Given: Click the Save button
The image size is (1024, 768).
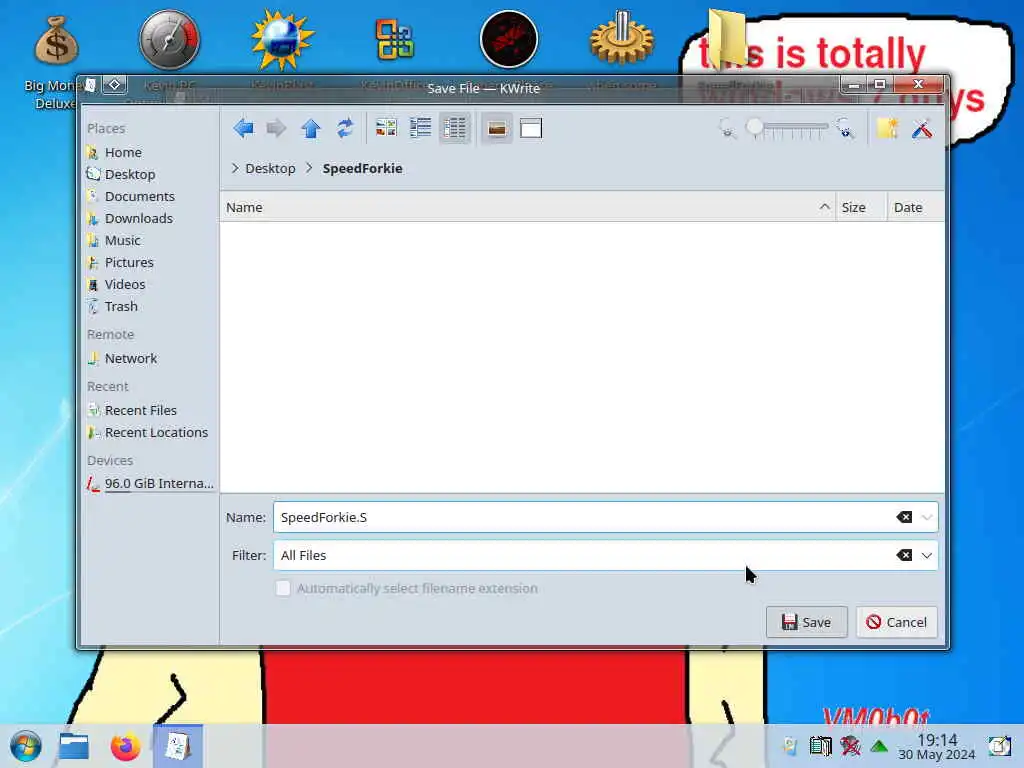Looking at the screenshot, I should (x=806, y=622).
